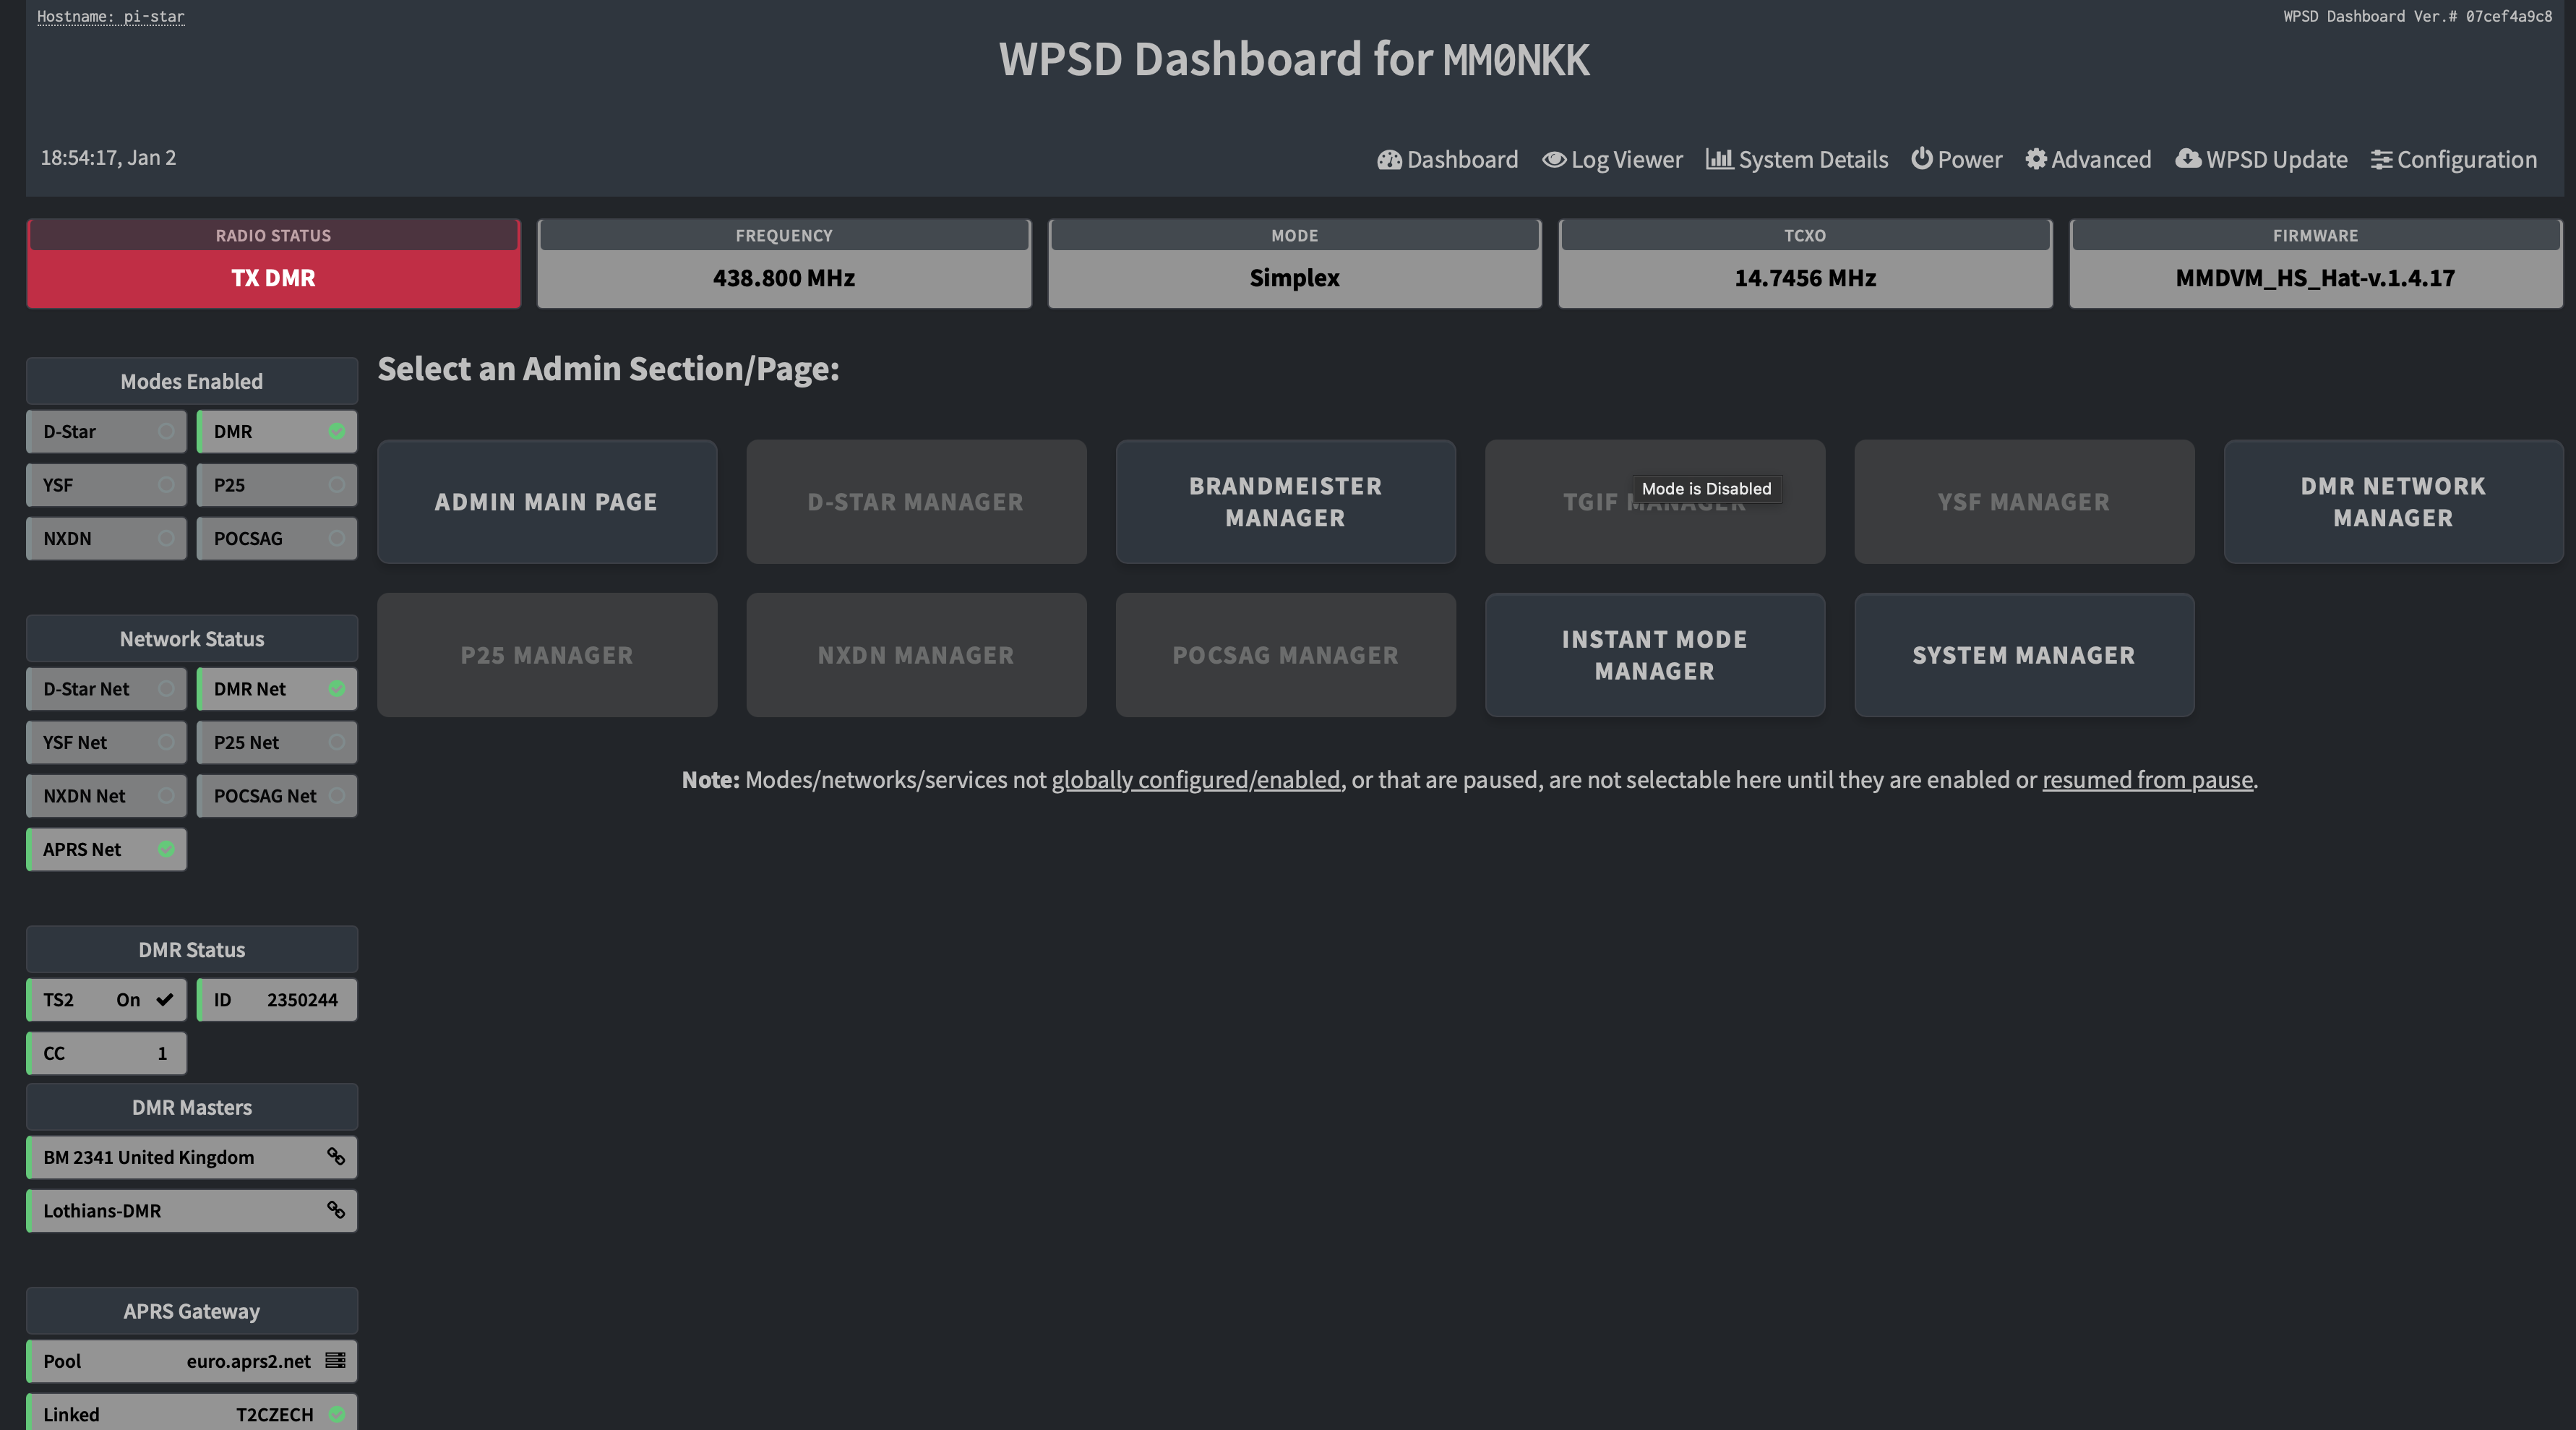Click the Power icon in navigation
Screen dimensions: 2576x1430
coord(1922,159)
